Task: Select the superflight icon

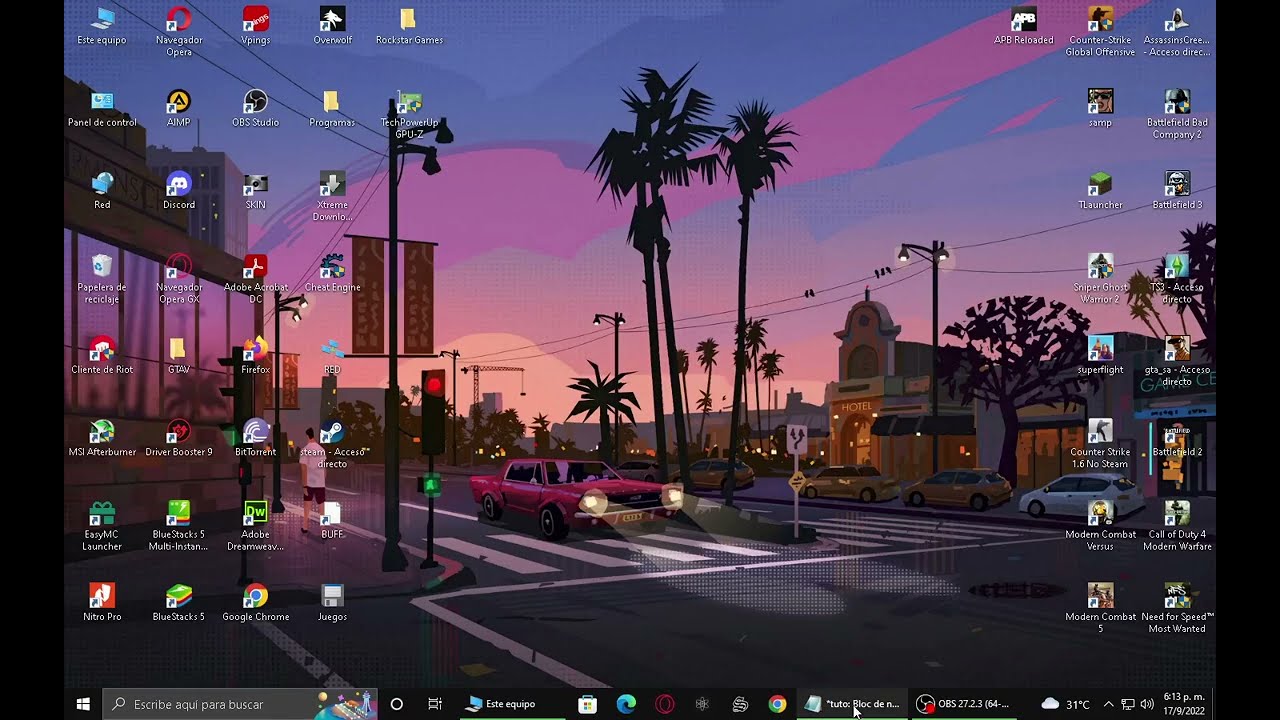Action: pyautogui.click(x=1100, y=355)
